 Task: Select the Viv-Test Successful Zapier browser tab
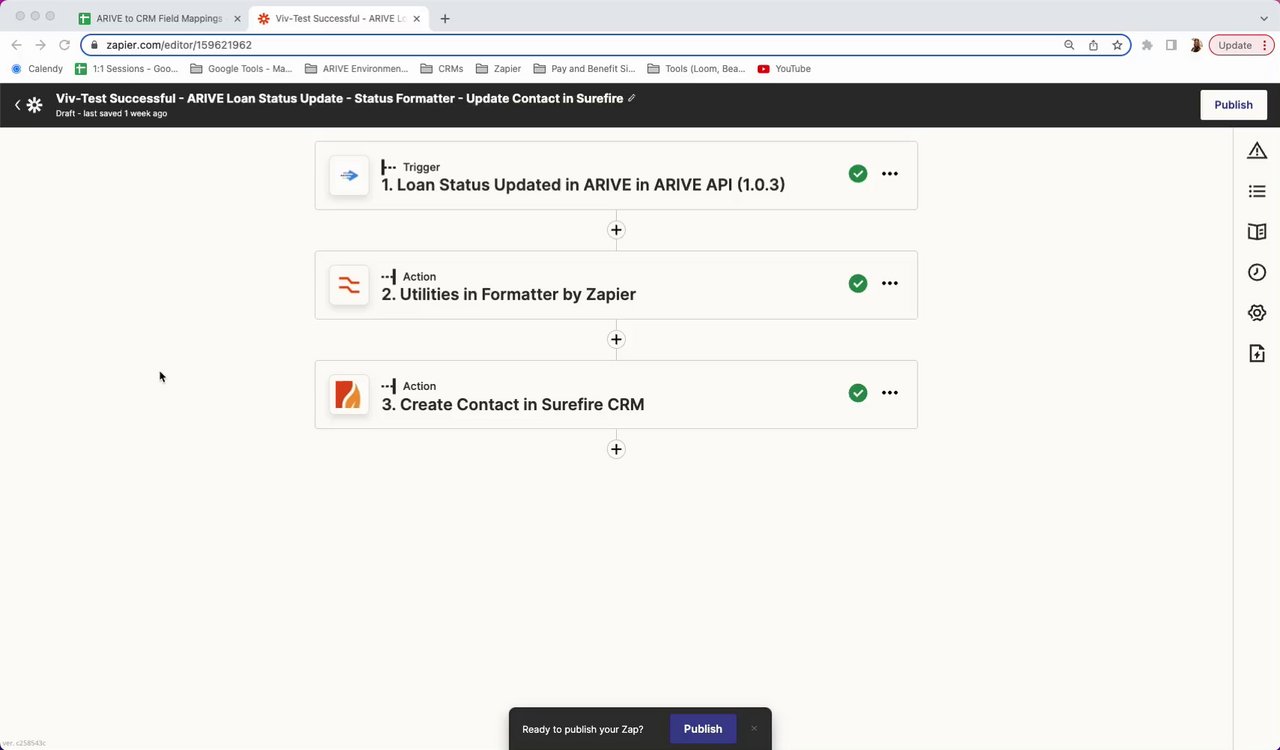(x=337, y=18)
